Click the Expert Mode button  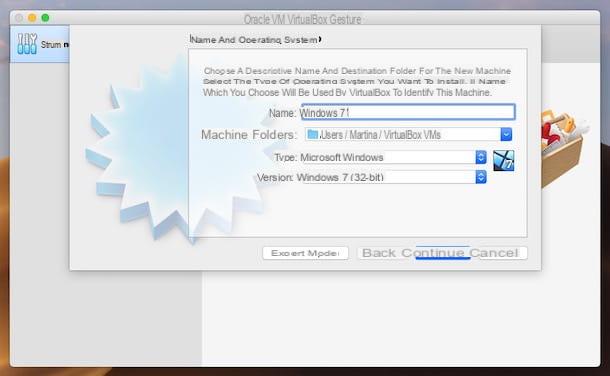pos(305,253)
